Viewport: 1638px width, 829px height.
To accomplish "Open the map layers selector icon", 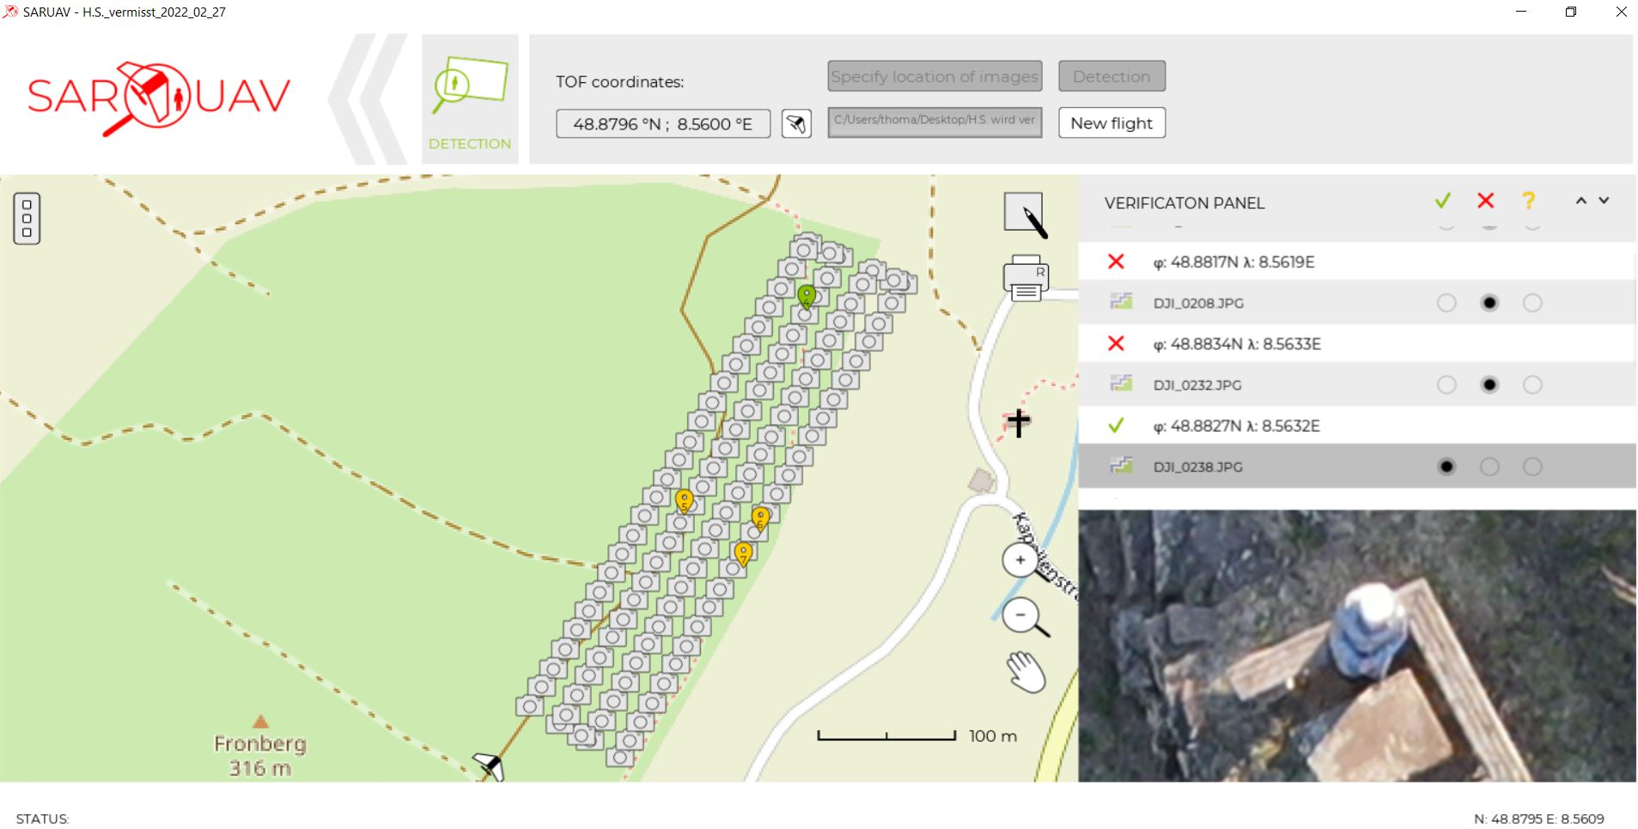I will coord(27,219).
